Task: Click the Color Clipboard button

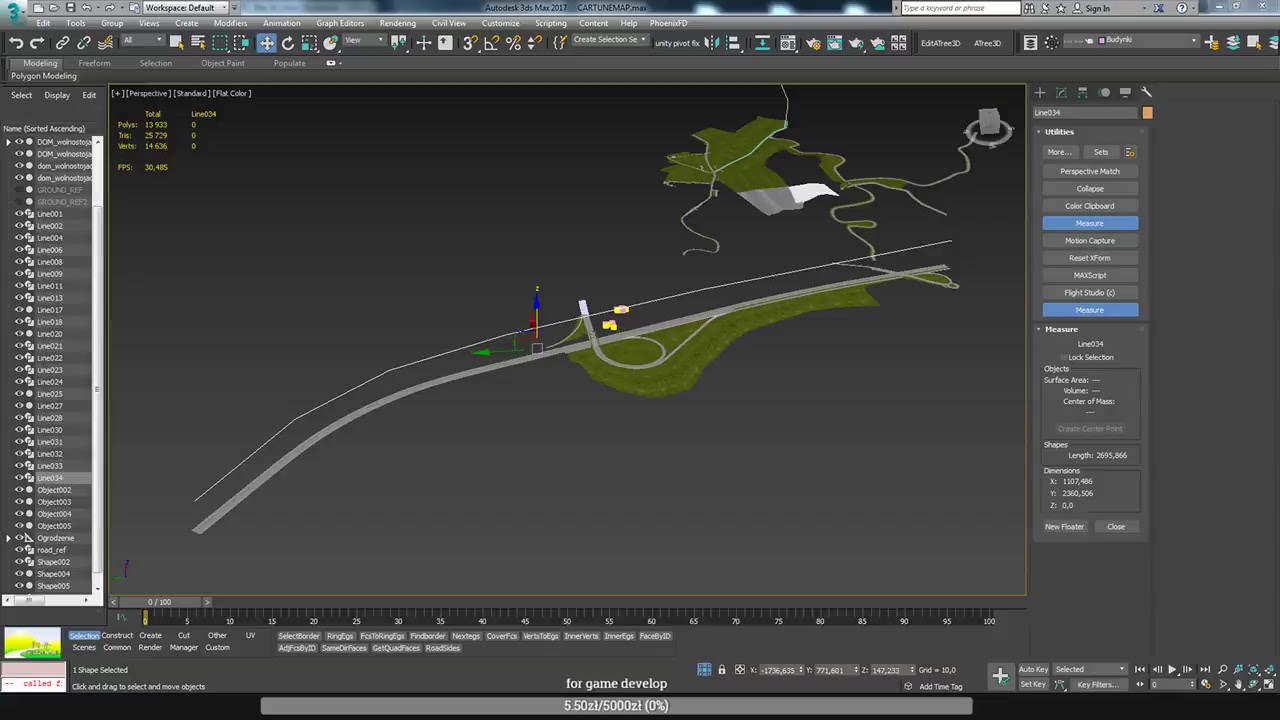Action: click(x=1090, y=206)
